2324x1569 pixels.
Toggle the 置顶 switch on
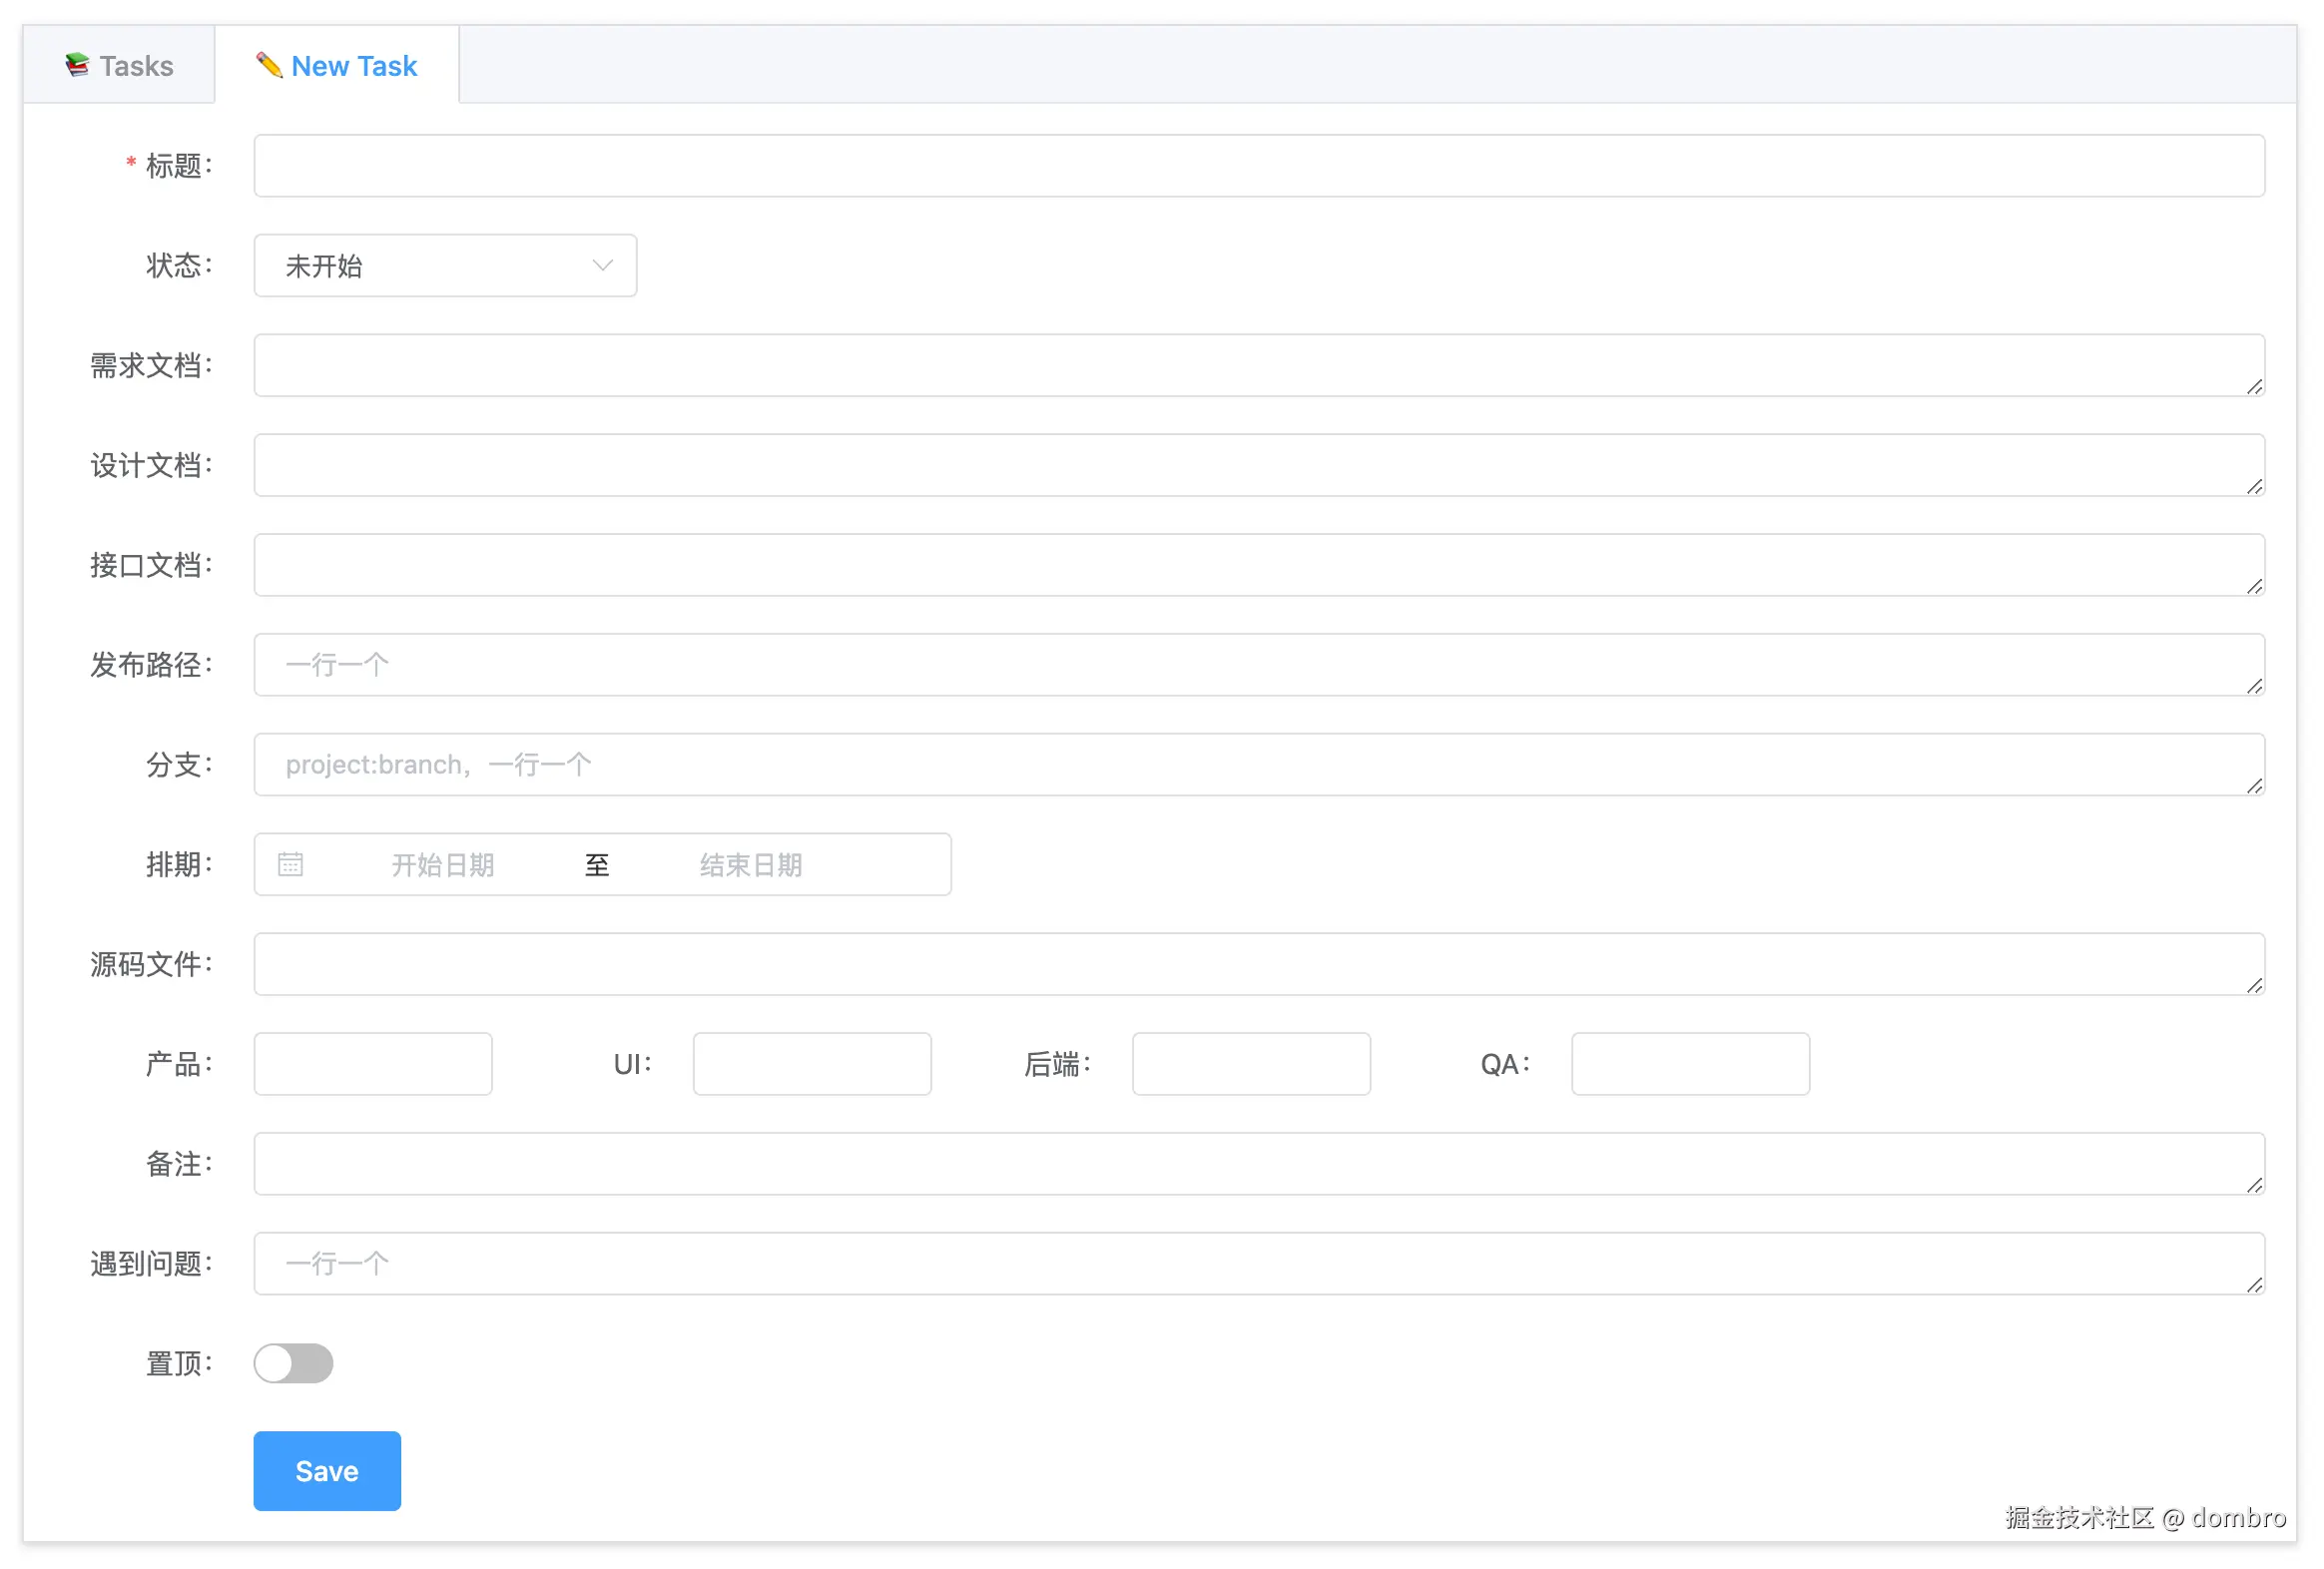pyautogui.click(x=293, y=1363)
